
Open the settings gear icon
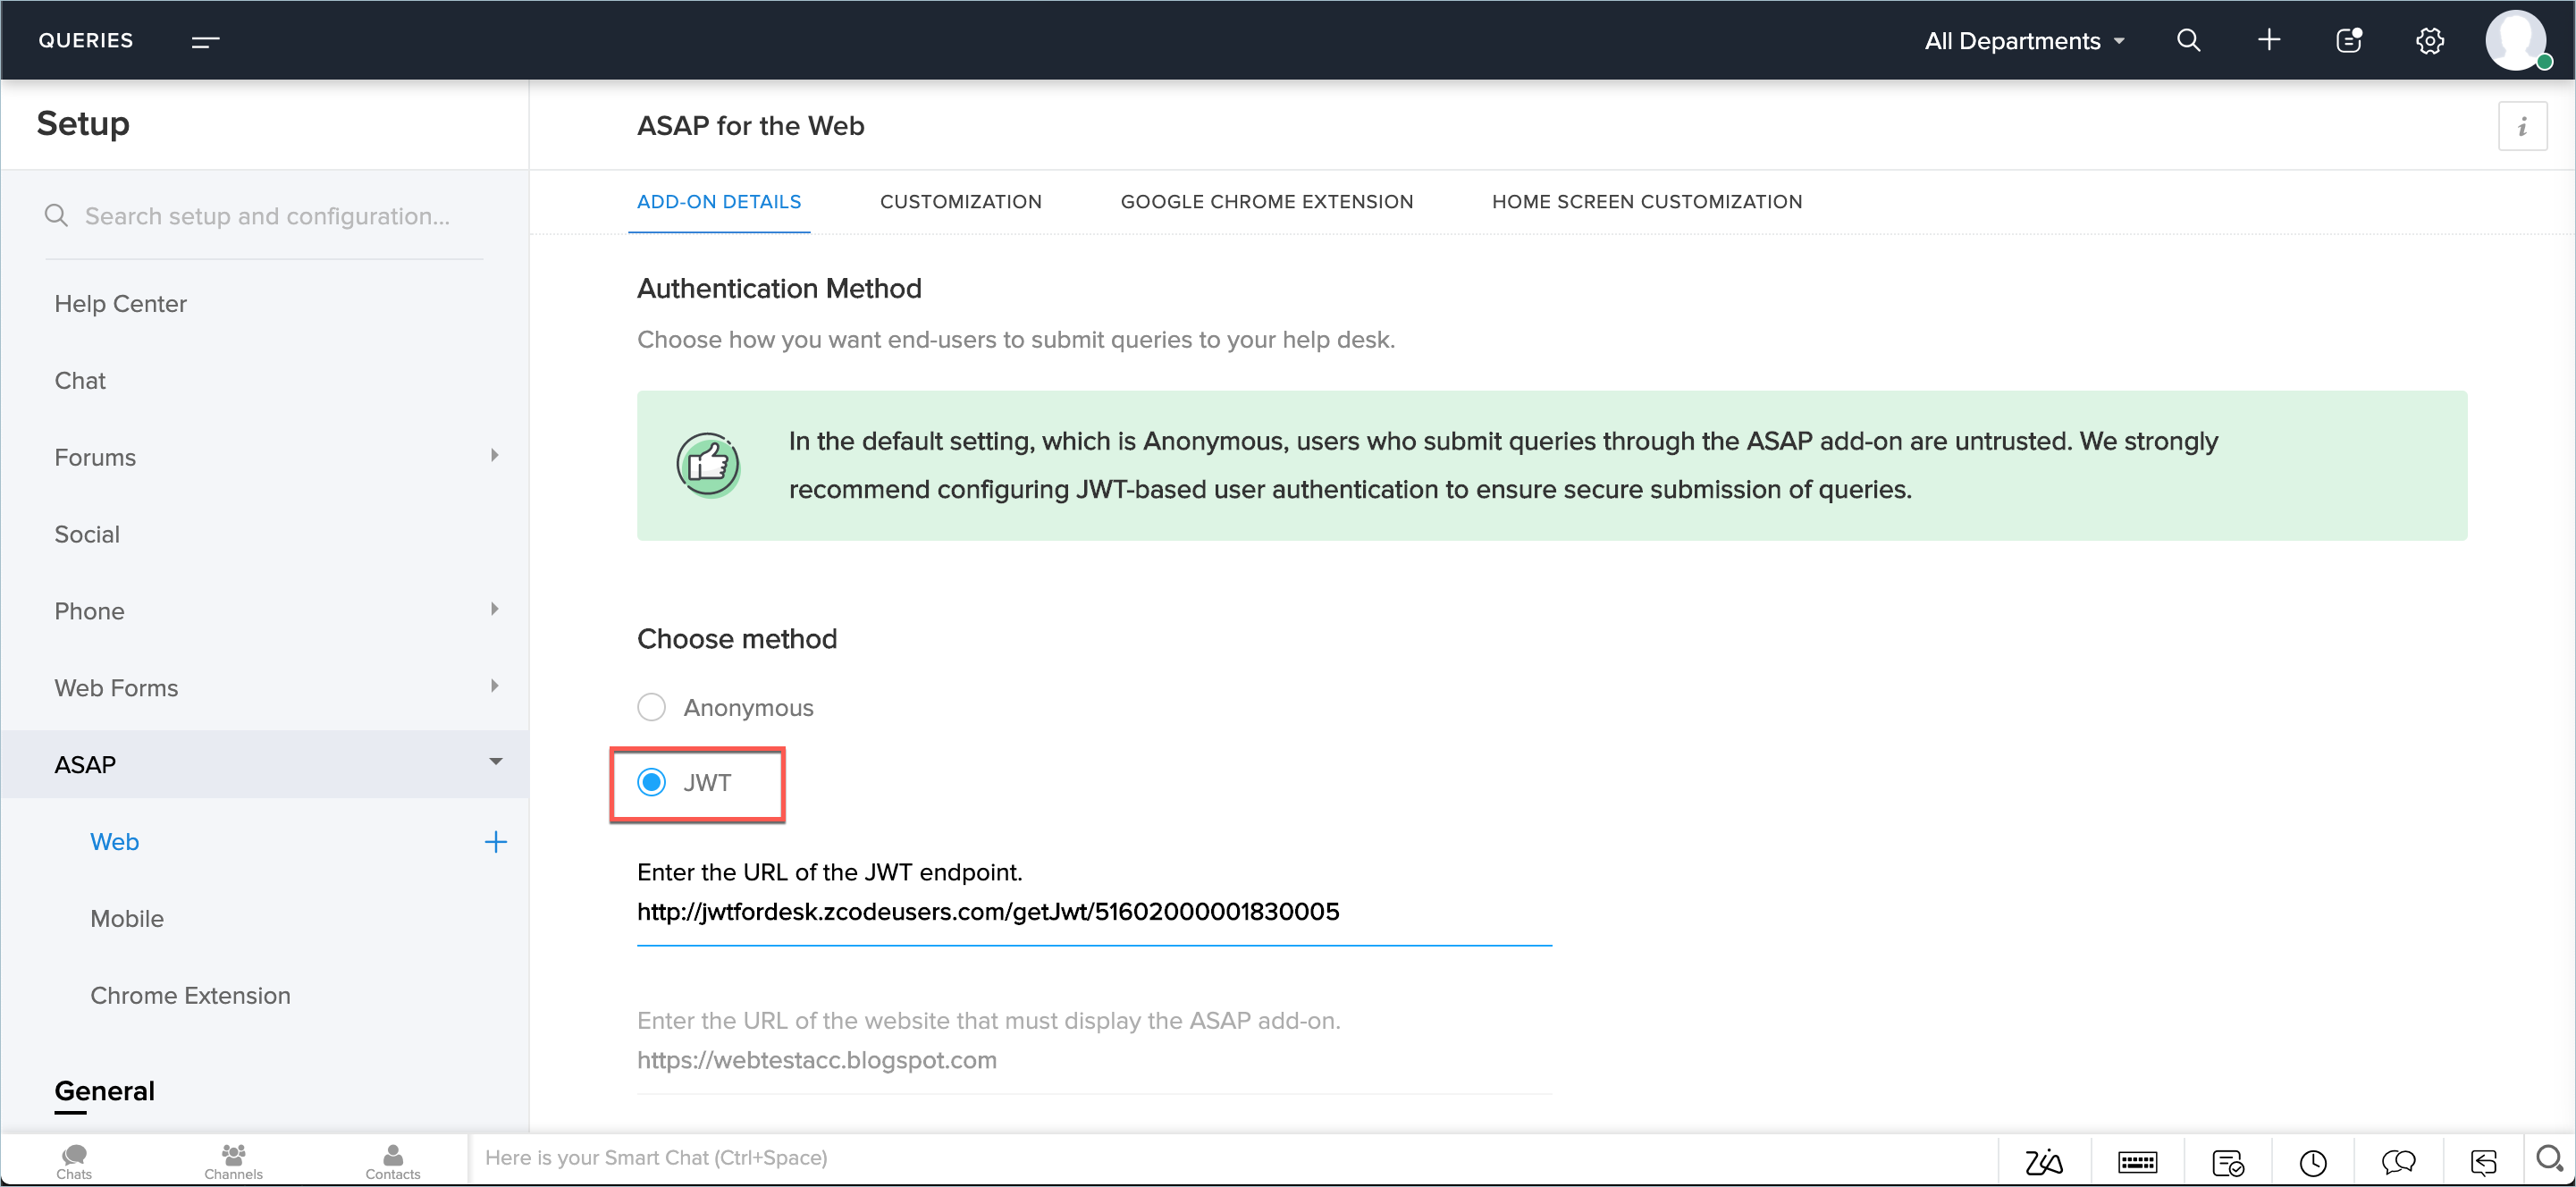click(x=2429, y=40)
